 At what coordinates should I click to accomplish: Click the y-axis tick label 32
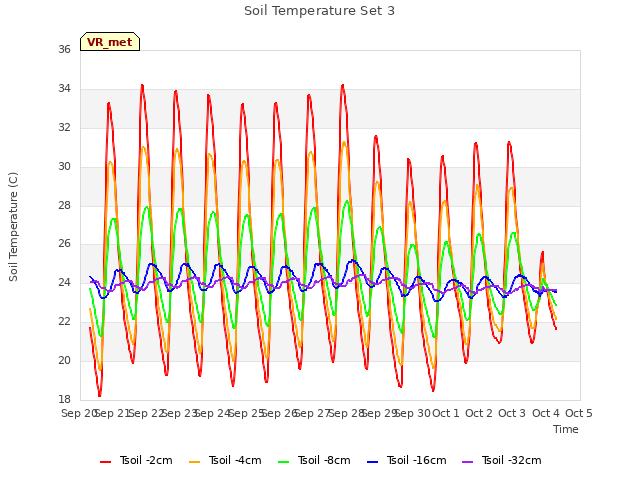tap(64, 127)
